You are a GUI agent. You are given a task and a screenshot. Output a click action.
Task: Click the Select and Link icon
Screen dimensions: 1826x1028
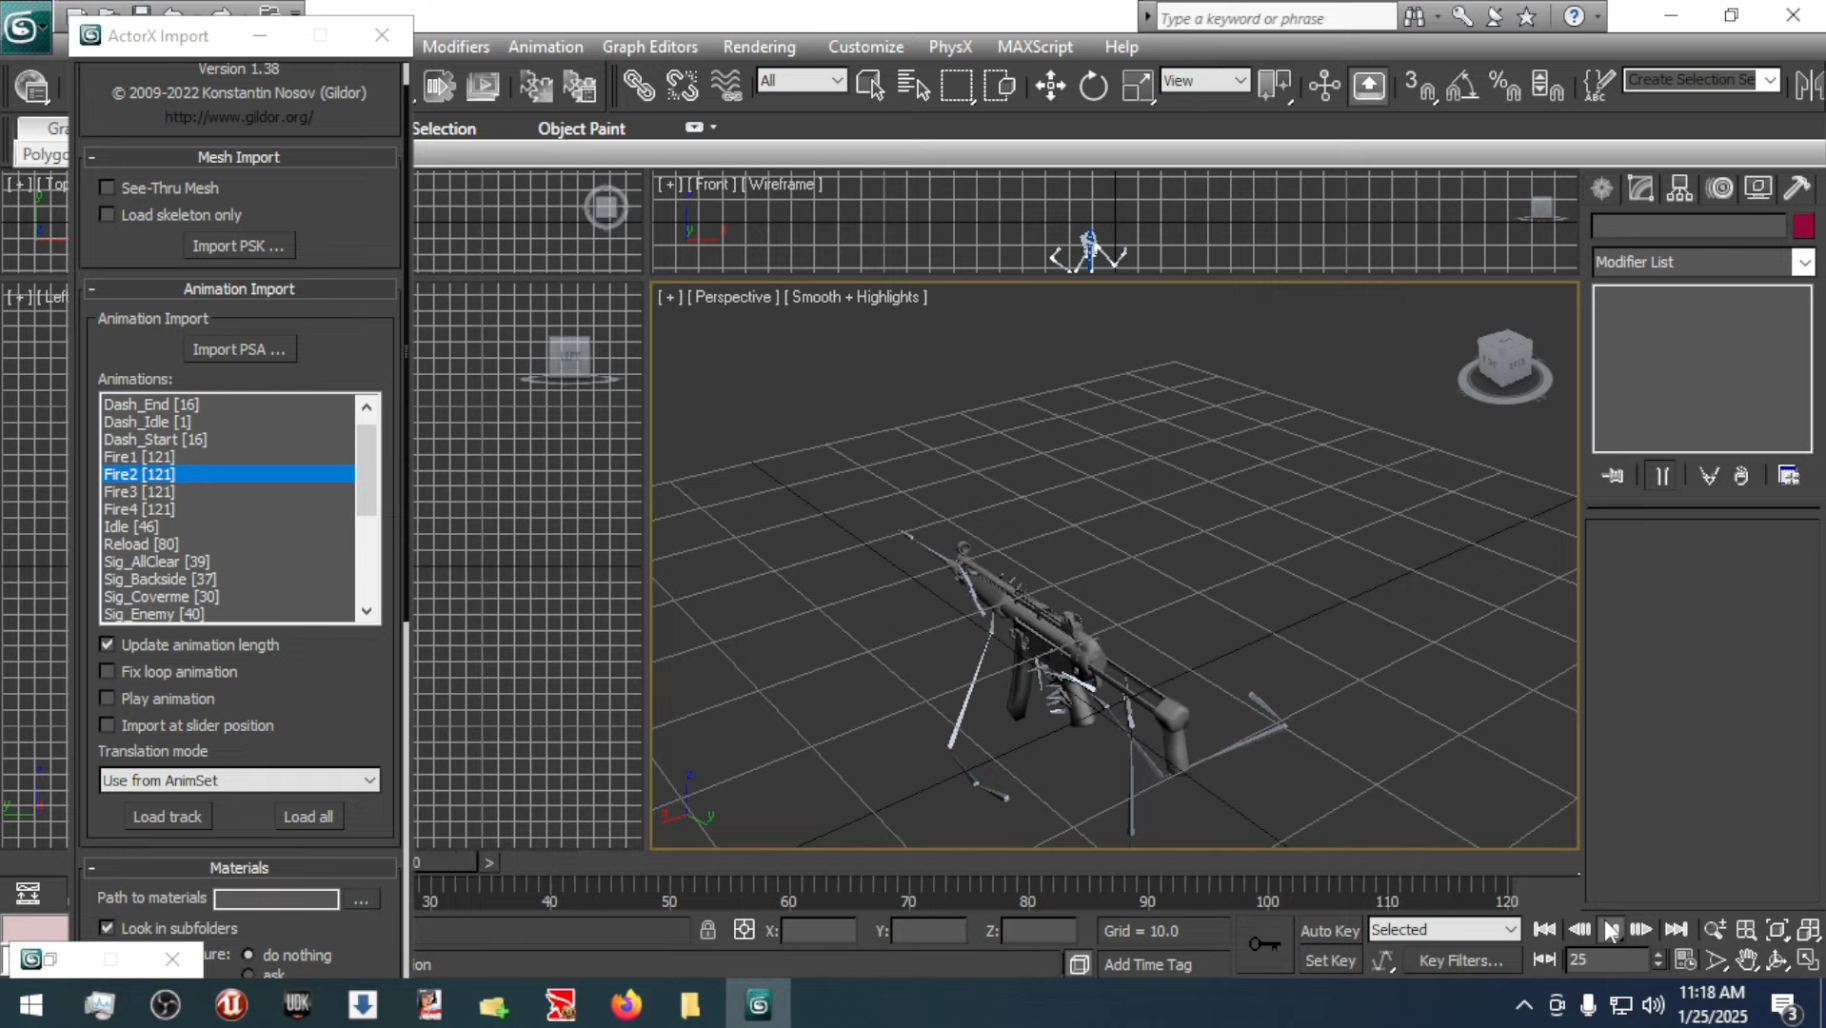(638, 86)
